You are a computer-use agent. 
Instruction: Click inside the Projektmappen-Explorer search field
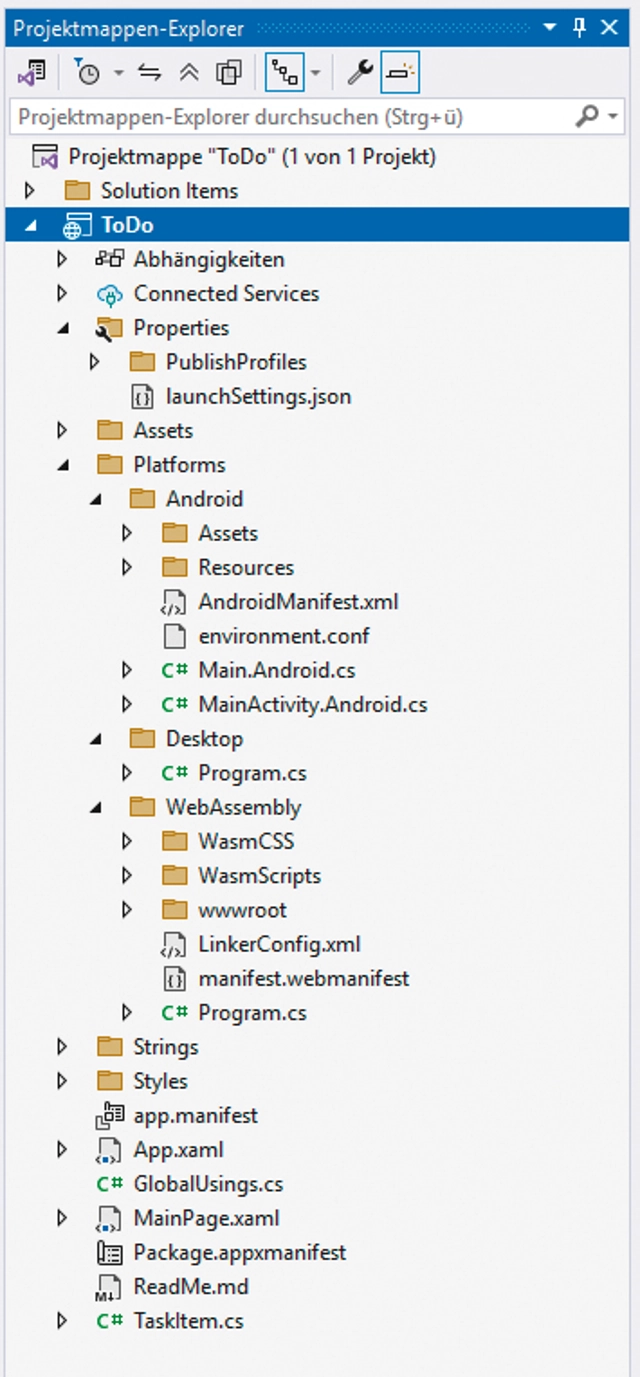(x=250, y=117)
